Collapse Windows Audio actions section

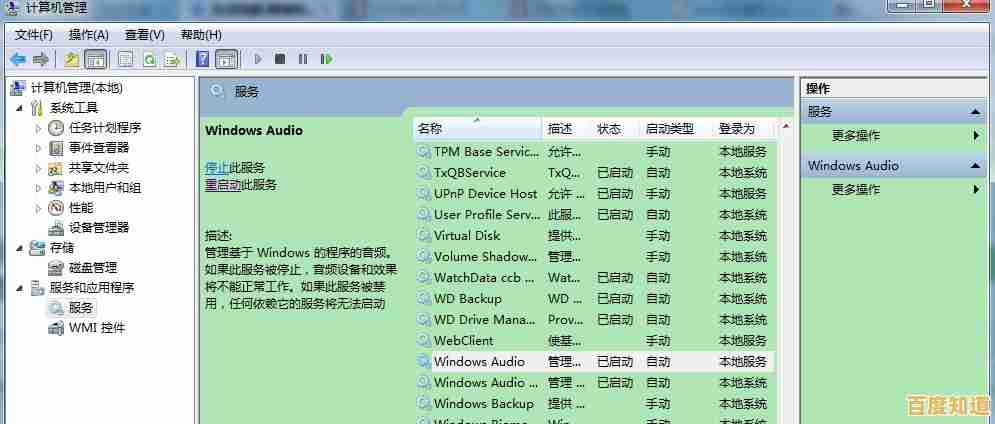tap(975, 166)
